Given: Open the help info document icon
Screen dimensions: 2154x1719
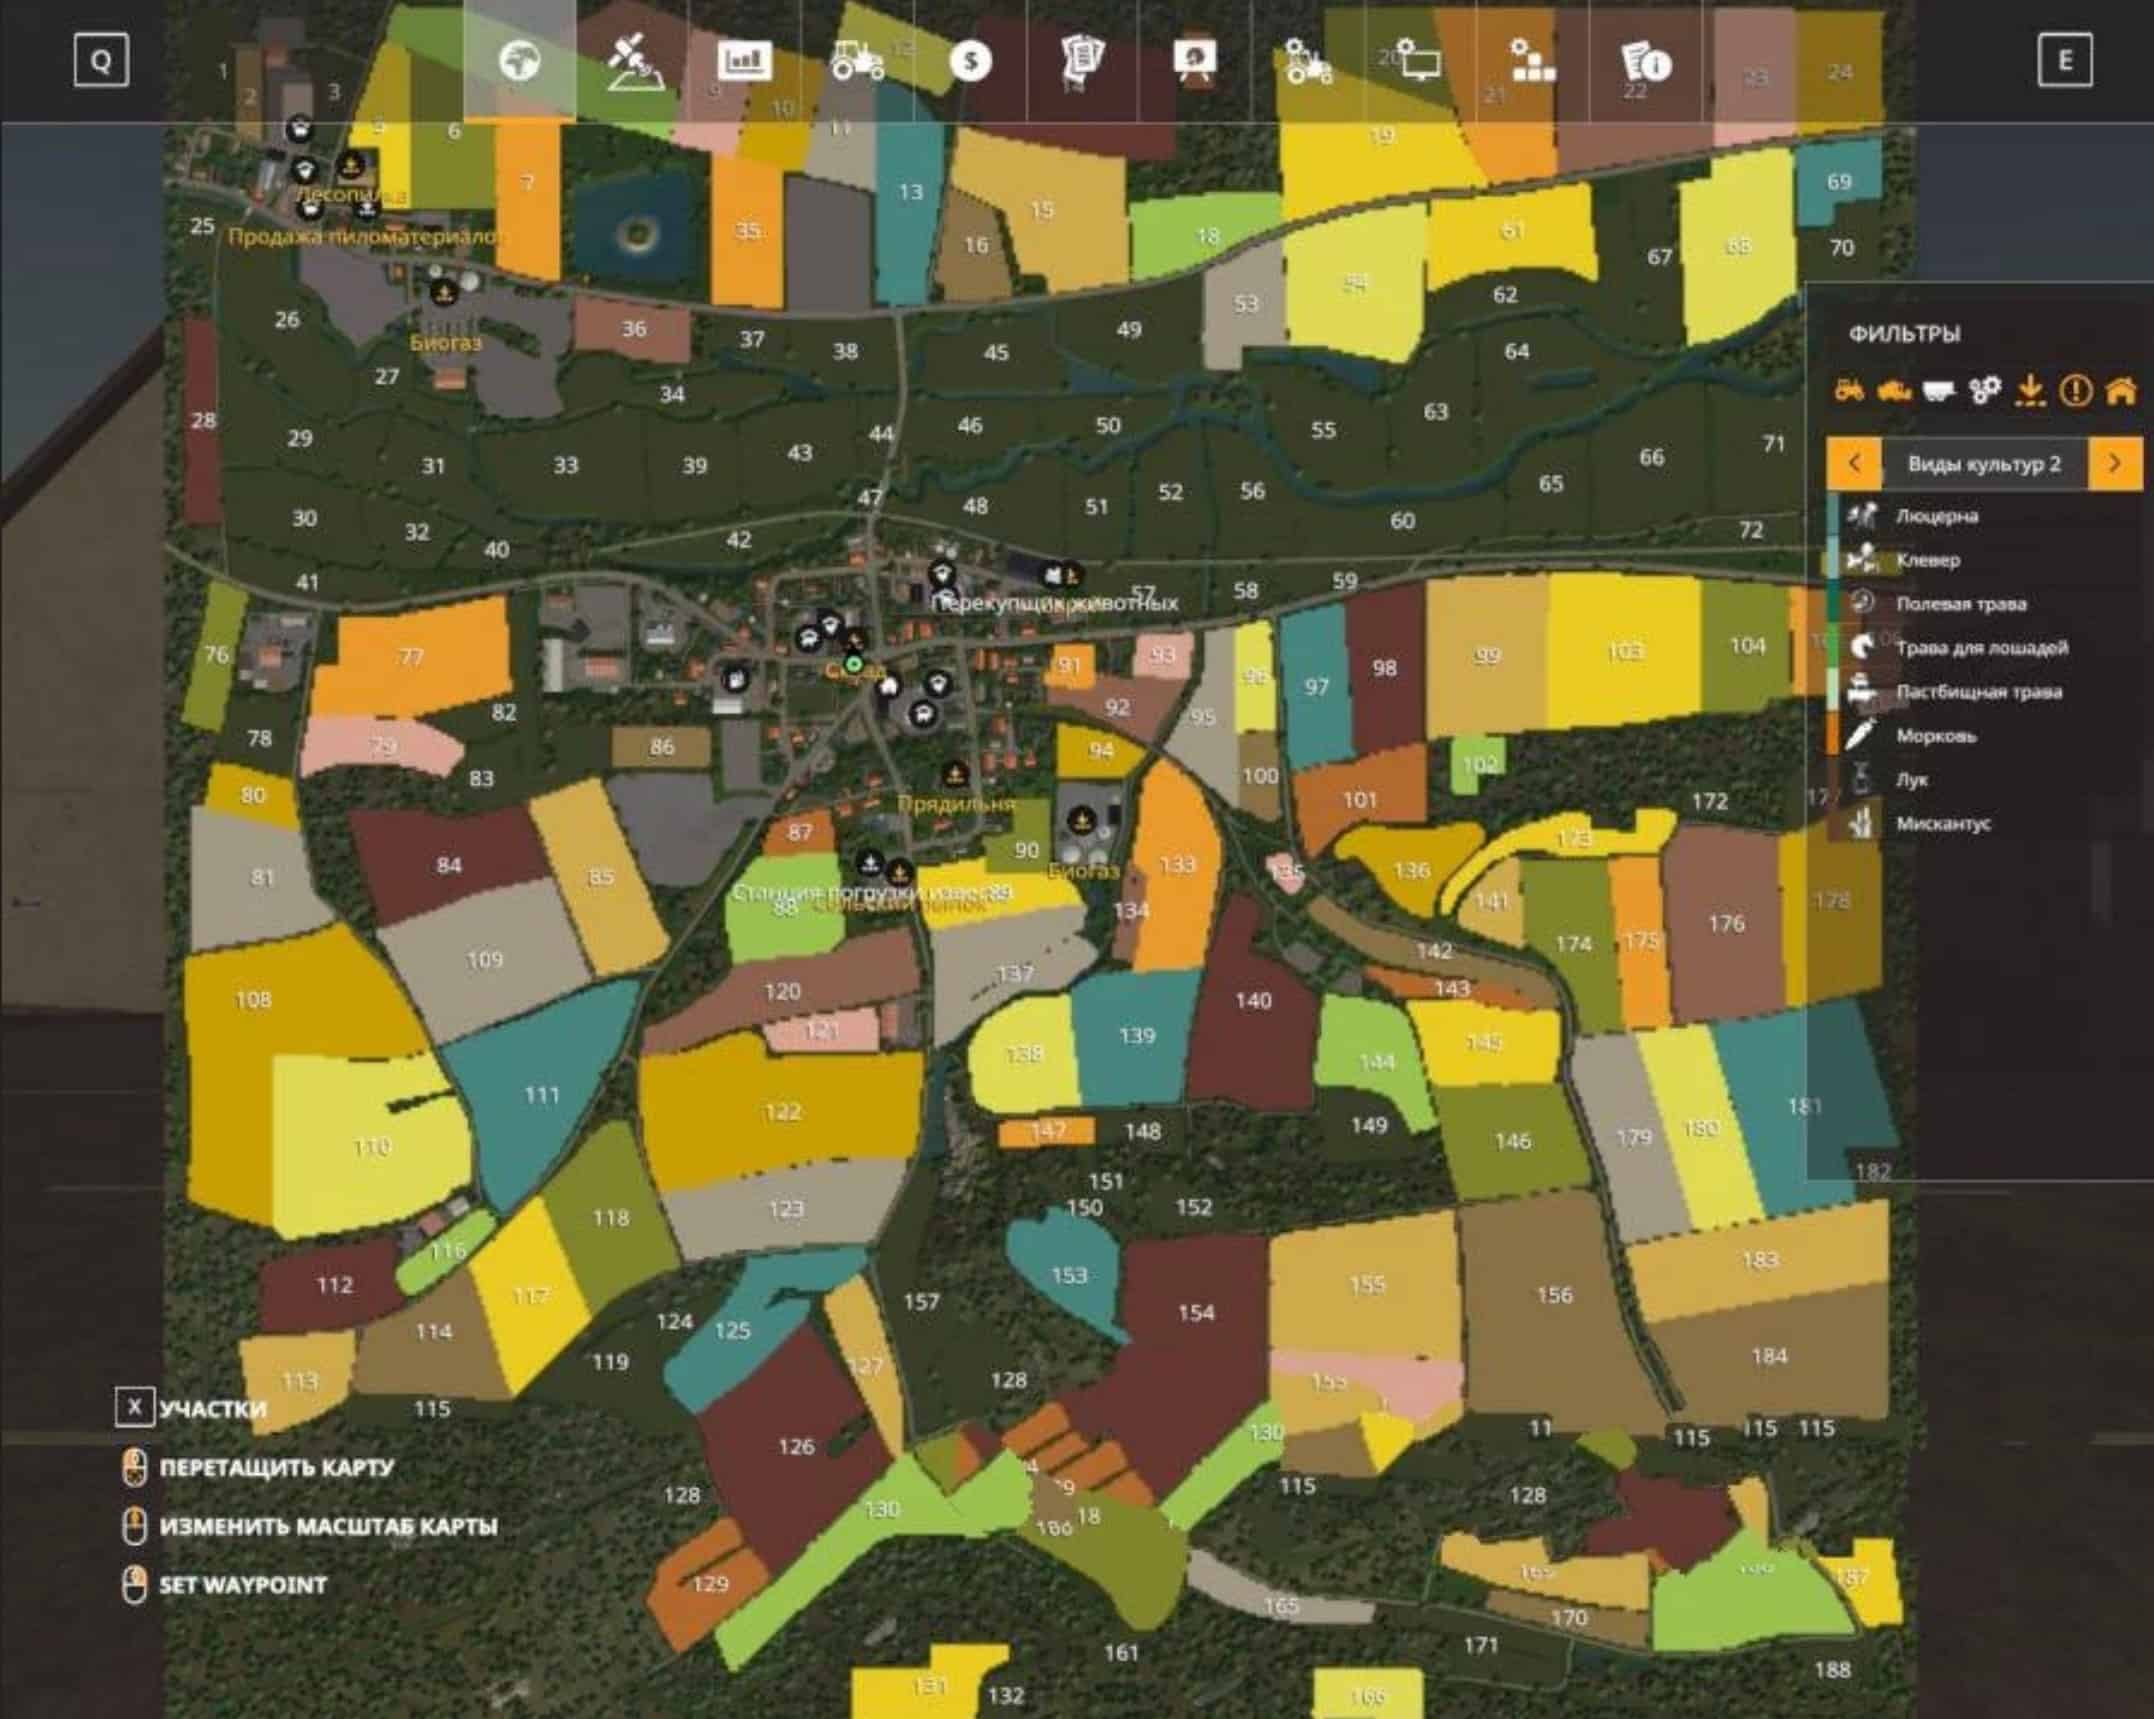Looking at the screenshot, I should coord(1645,61).
